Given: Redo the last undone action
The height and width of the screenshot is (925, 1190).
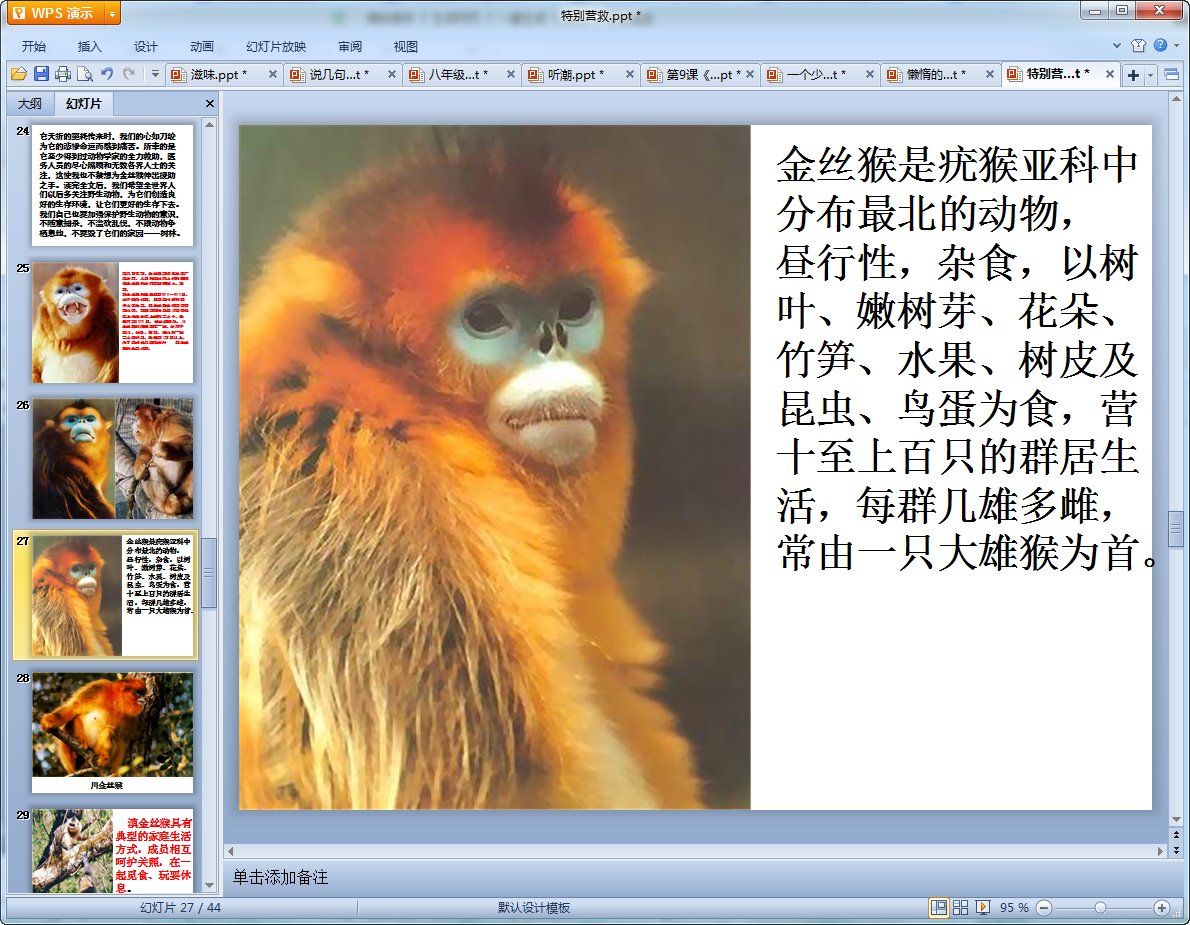Looking at the screenshot, I should 129,74.
